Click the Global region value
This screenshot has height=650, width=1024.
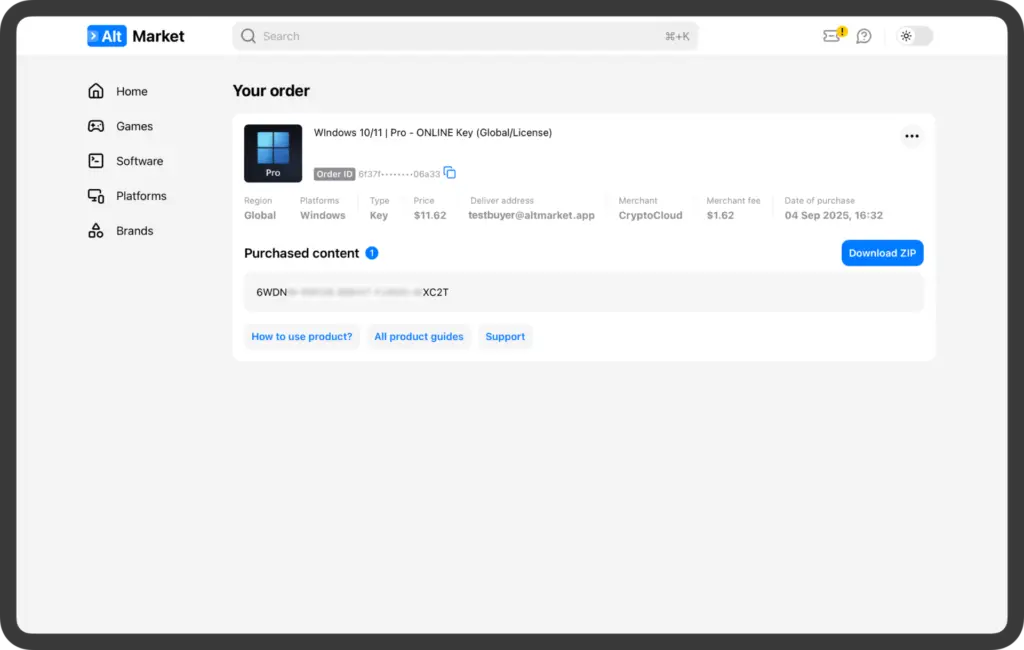(260, 215)
